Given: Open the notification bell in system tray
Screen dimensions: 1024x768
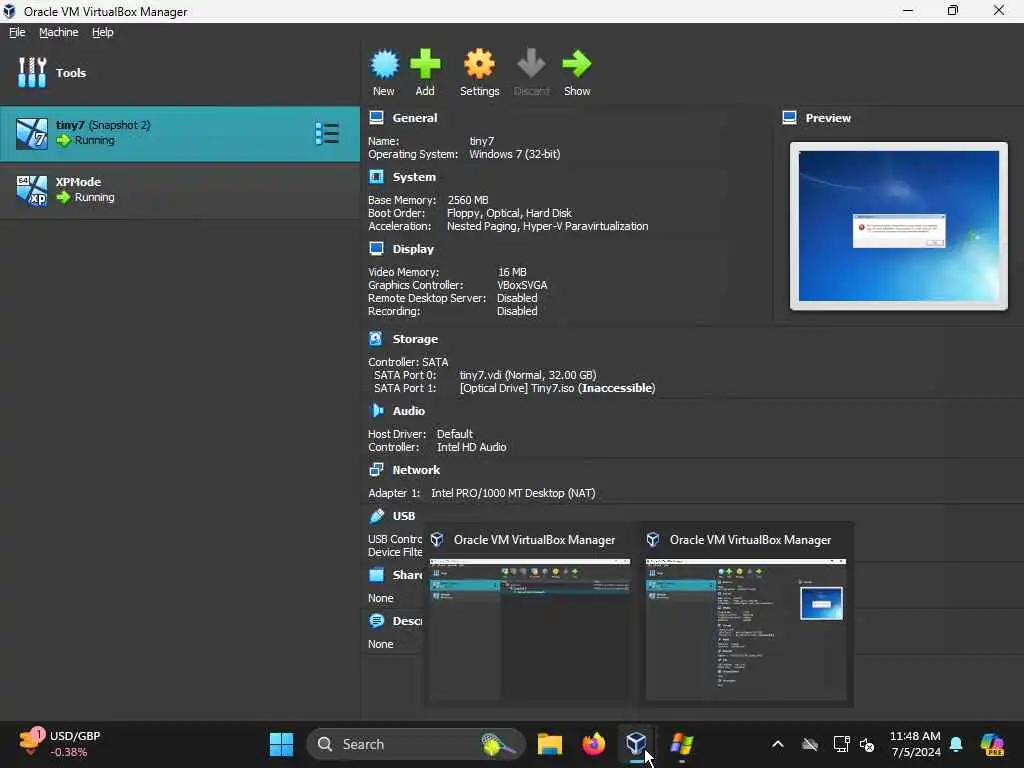Looking at the screenshot, I should 956,744.
